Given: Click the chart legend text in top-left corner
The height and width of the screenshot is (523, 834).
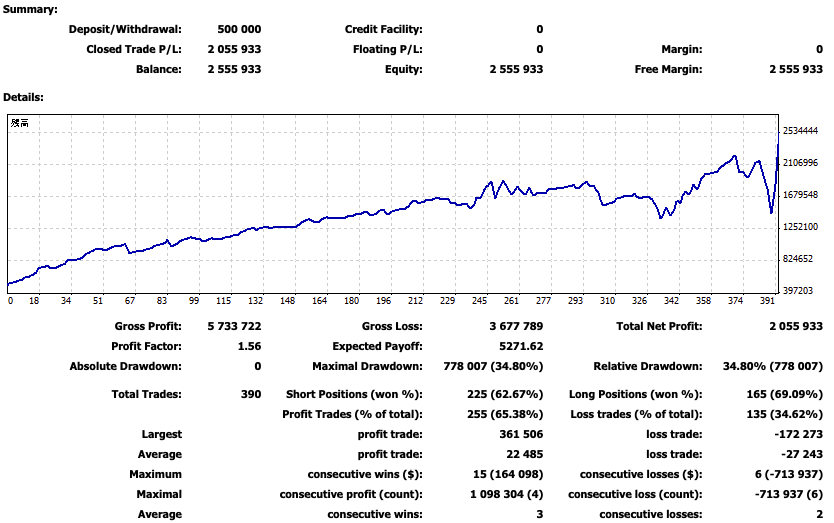Looking at the screenshot, I should point(20,123).
